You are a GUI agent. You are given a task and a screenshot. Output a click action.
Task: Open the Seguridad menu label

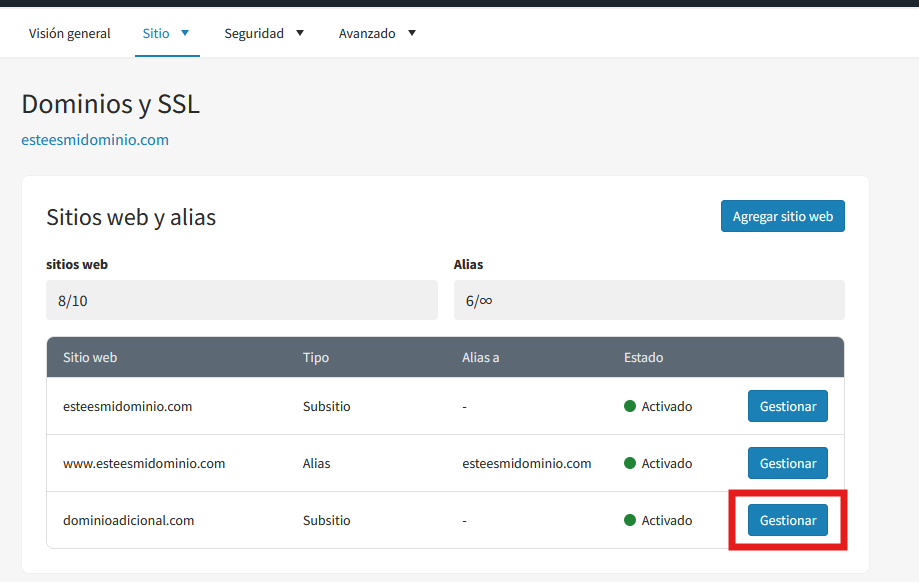click(254, 33)
